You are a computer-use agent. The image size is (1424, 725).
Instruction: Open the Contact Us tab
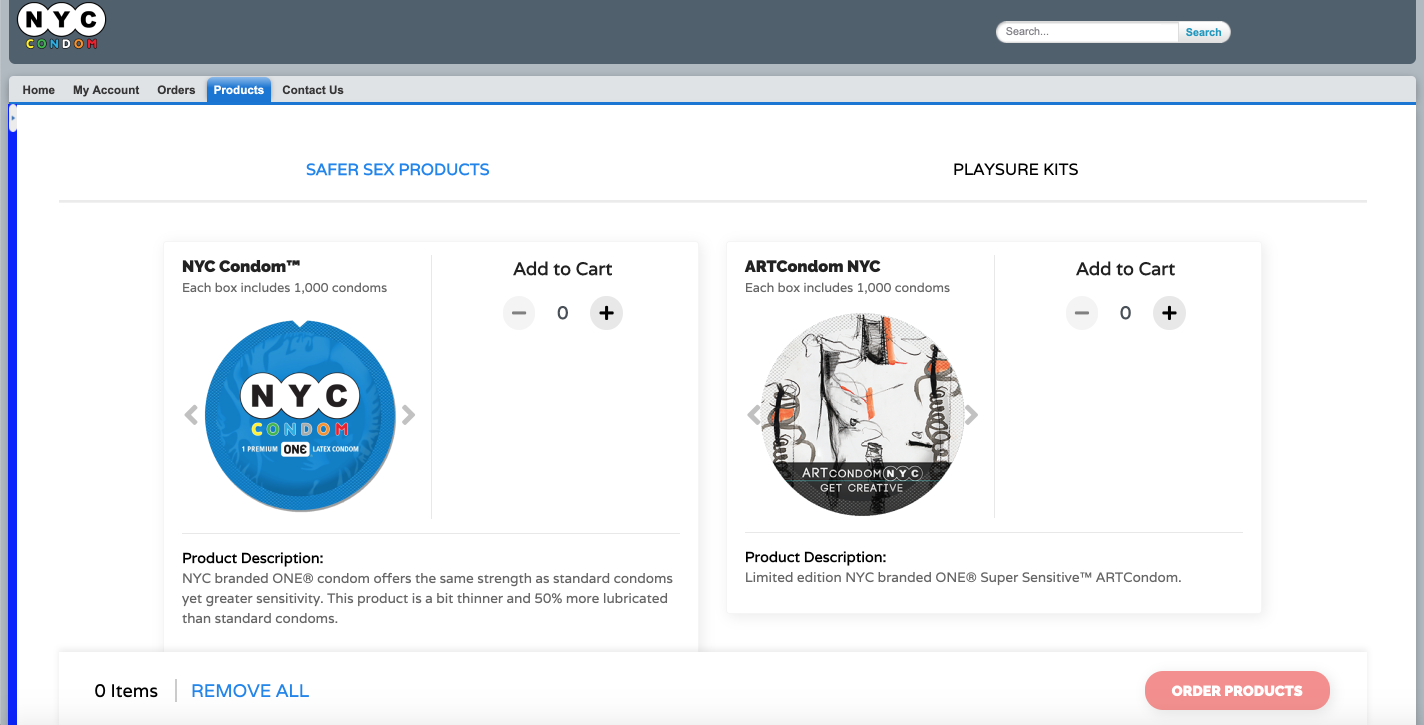[313, 90]
